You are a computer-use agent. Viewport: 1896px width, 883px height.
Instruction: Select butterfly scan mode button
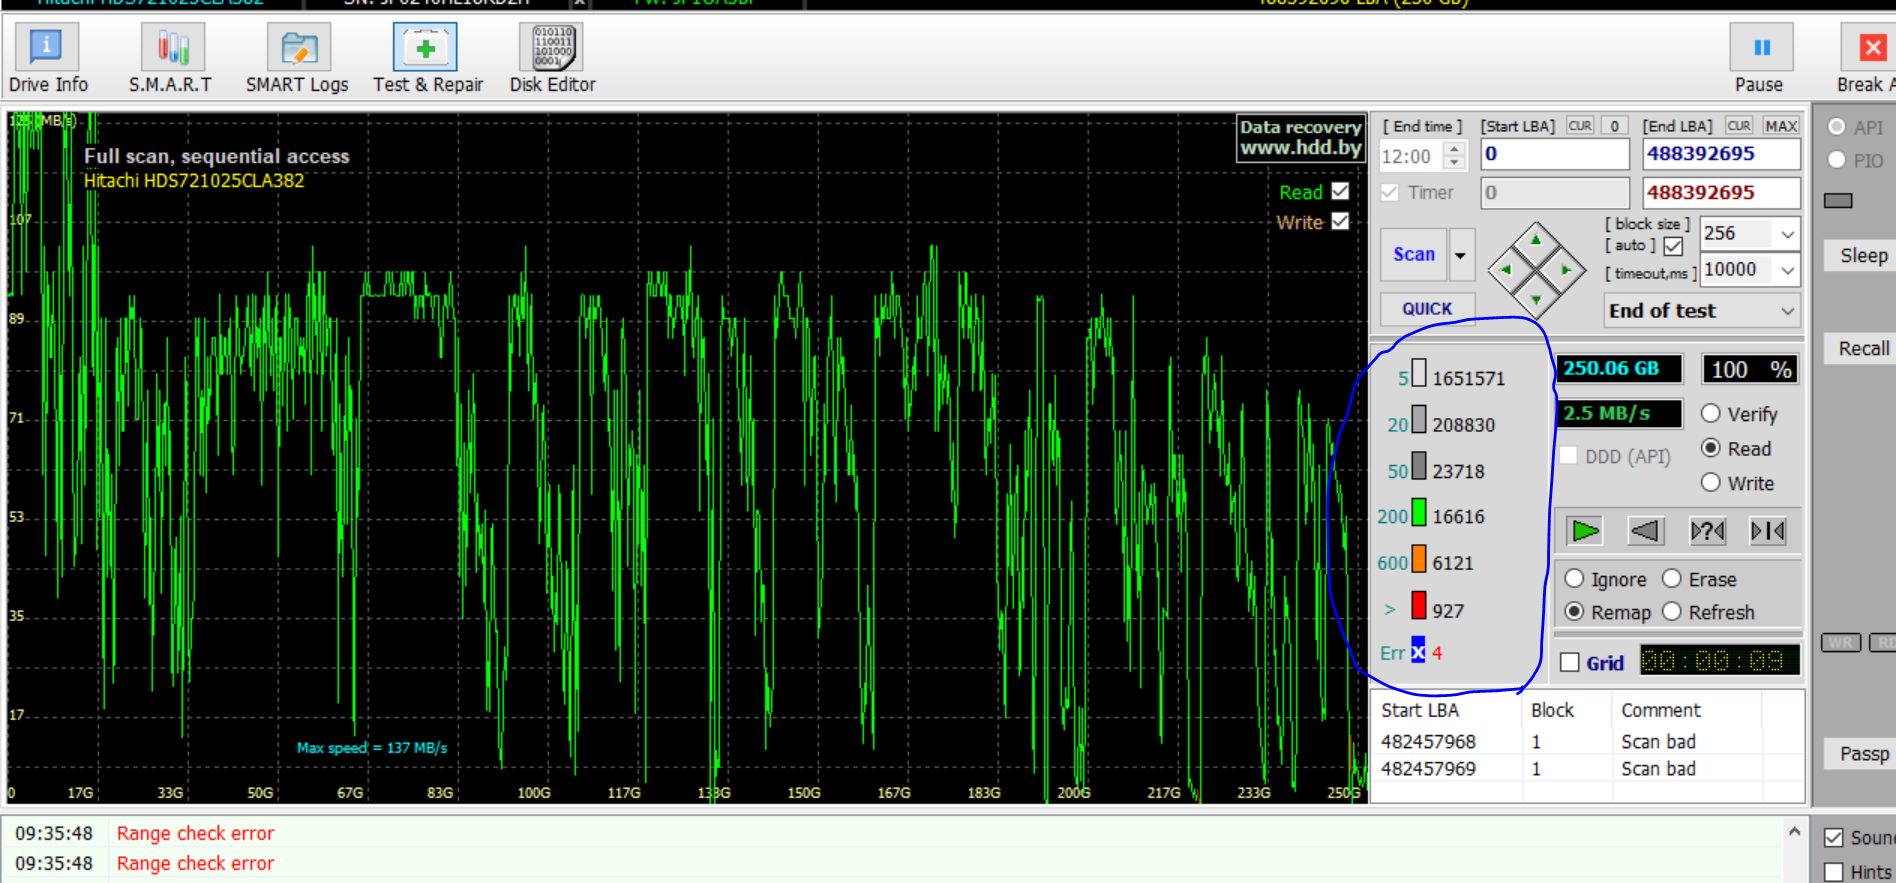(1767, 530)
